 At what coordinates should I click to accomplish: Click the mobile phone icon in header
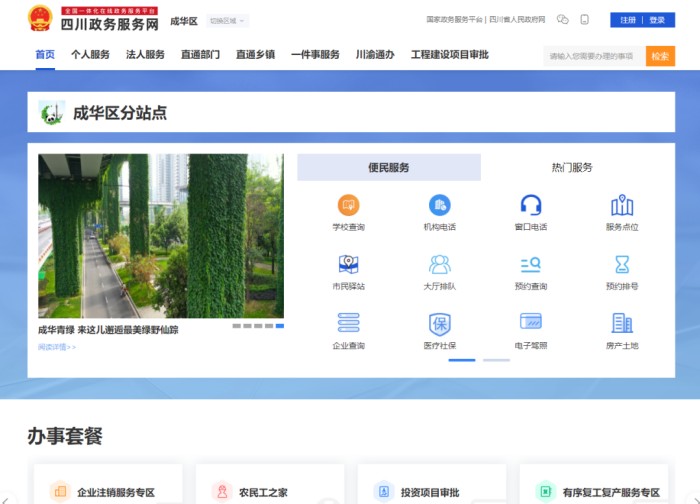[585, 20]
